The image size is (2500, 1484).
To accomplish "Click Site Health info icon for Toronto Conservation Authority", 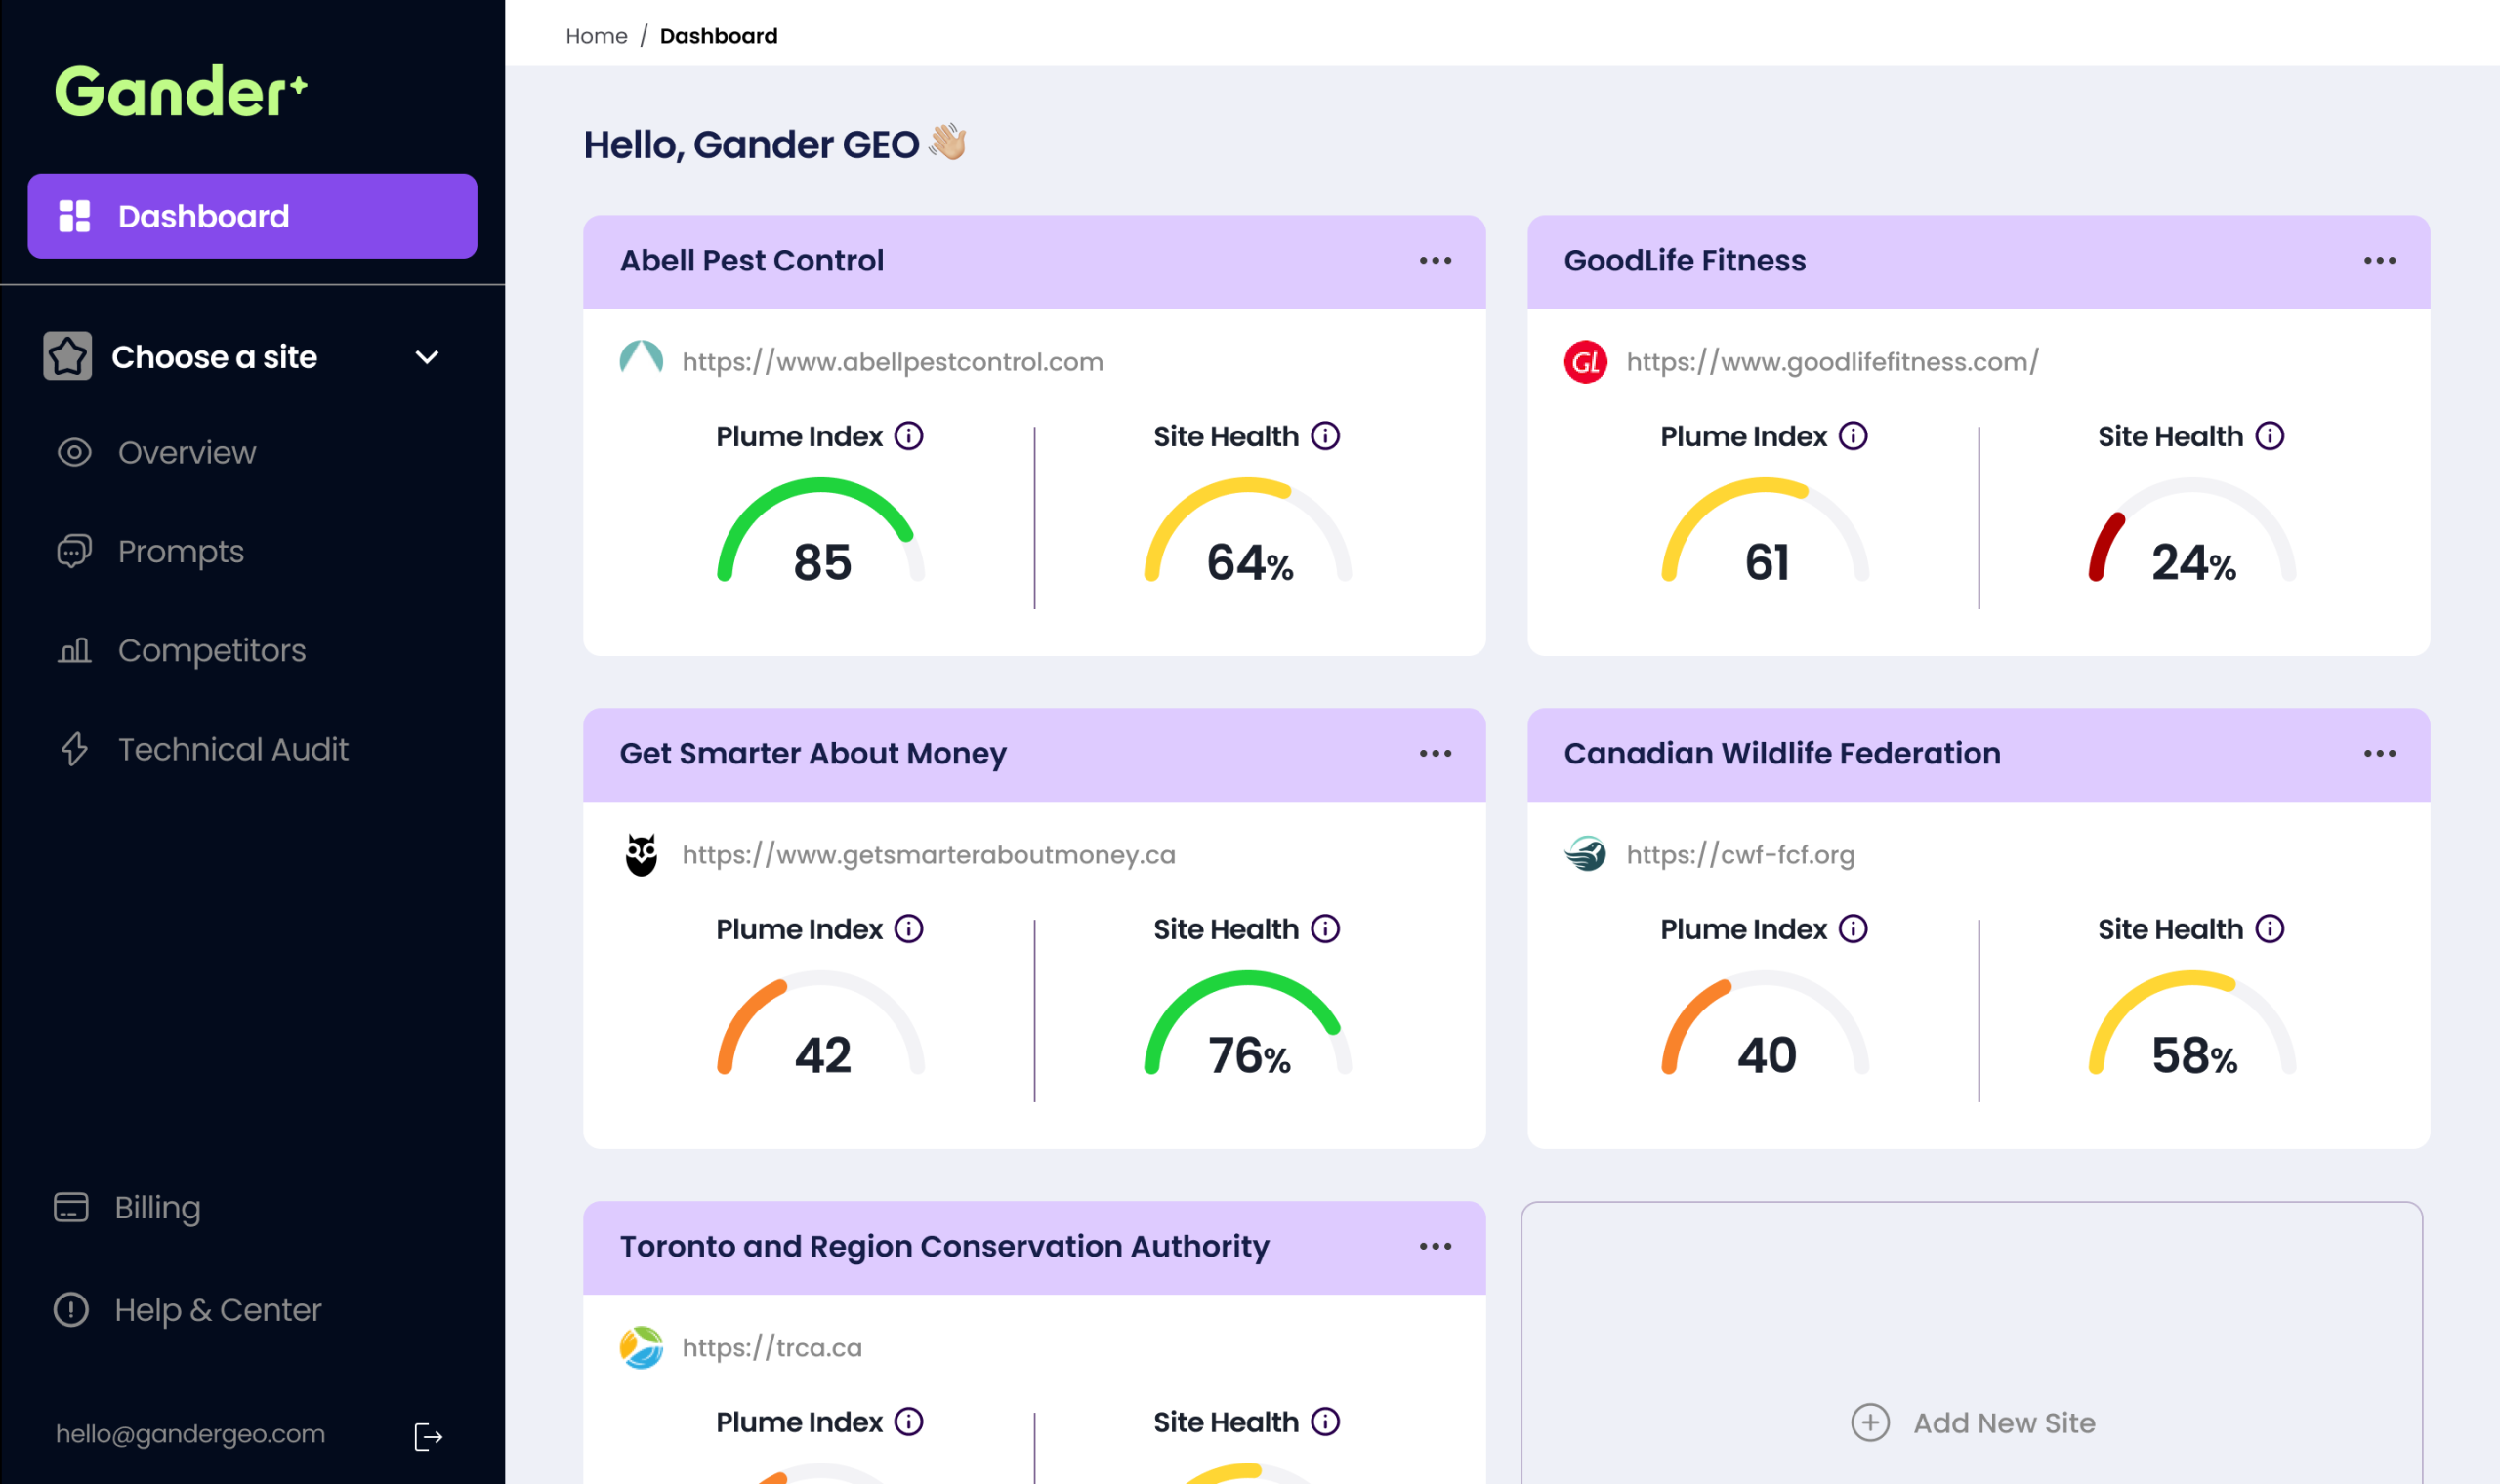I will point(1325,1422).
